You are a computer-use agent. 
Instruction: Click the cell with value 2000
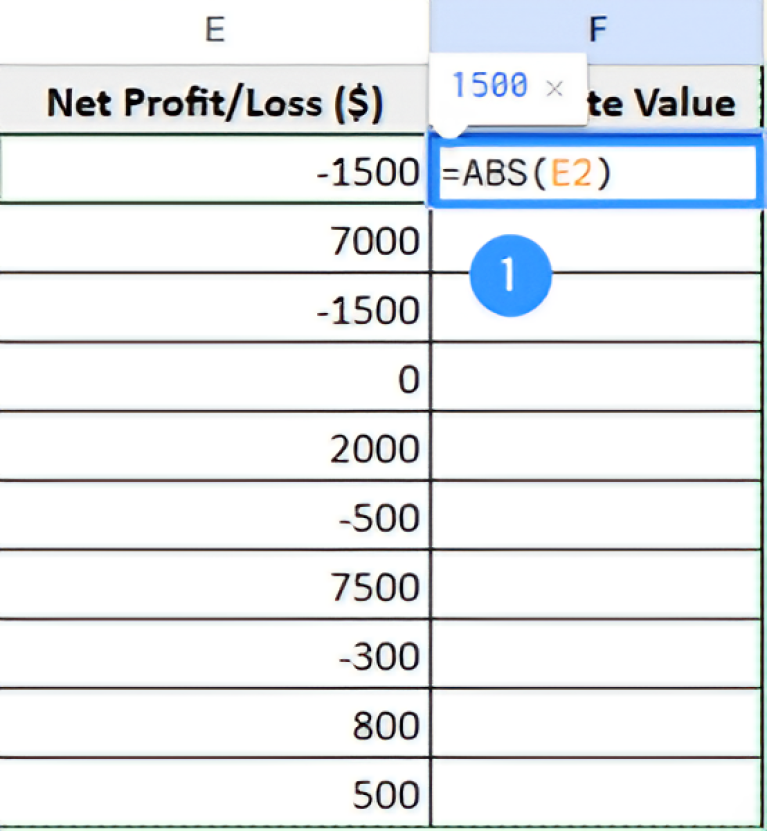(214, 448)
